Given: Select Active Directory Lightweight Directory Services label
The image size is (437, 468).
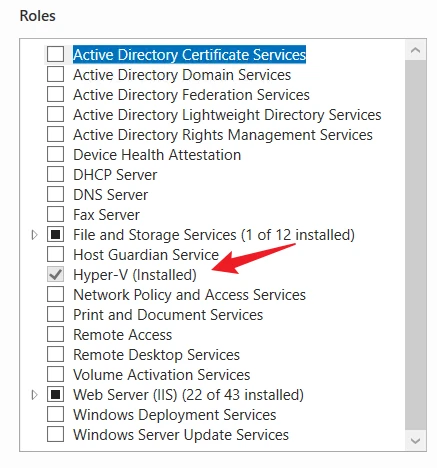Looking at the screenshot, I should tap(227, 115).
